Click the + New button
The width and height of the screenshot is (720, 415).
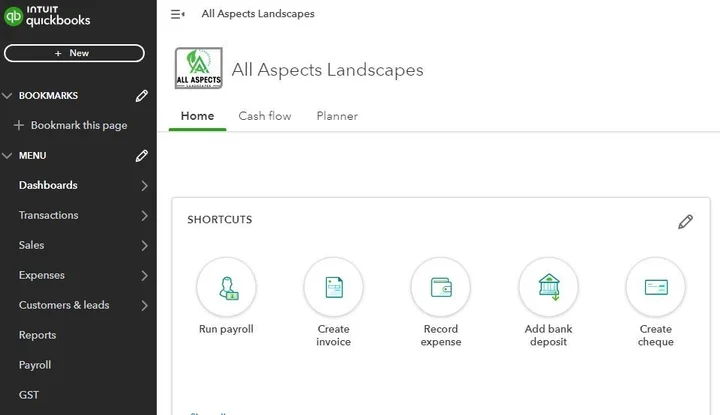(x=74, y=53)
